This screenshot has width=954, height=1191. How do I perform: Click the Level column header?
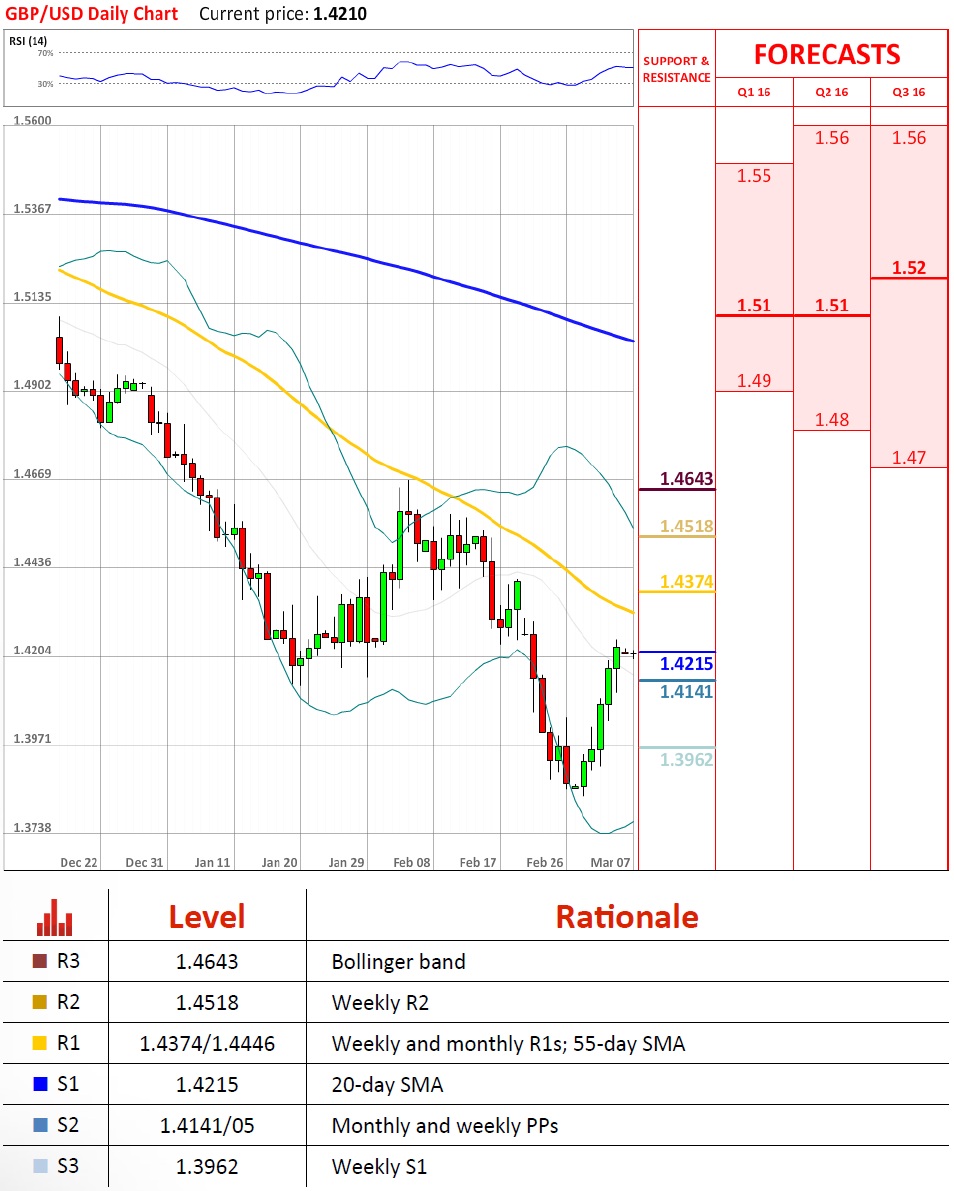(207, 917)
